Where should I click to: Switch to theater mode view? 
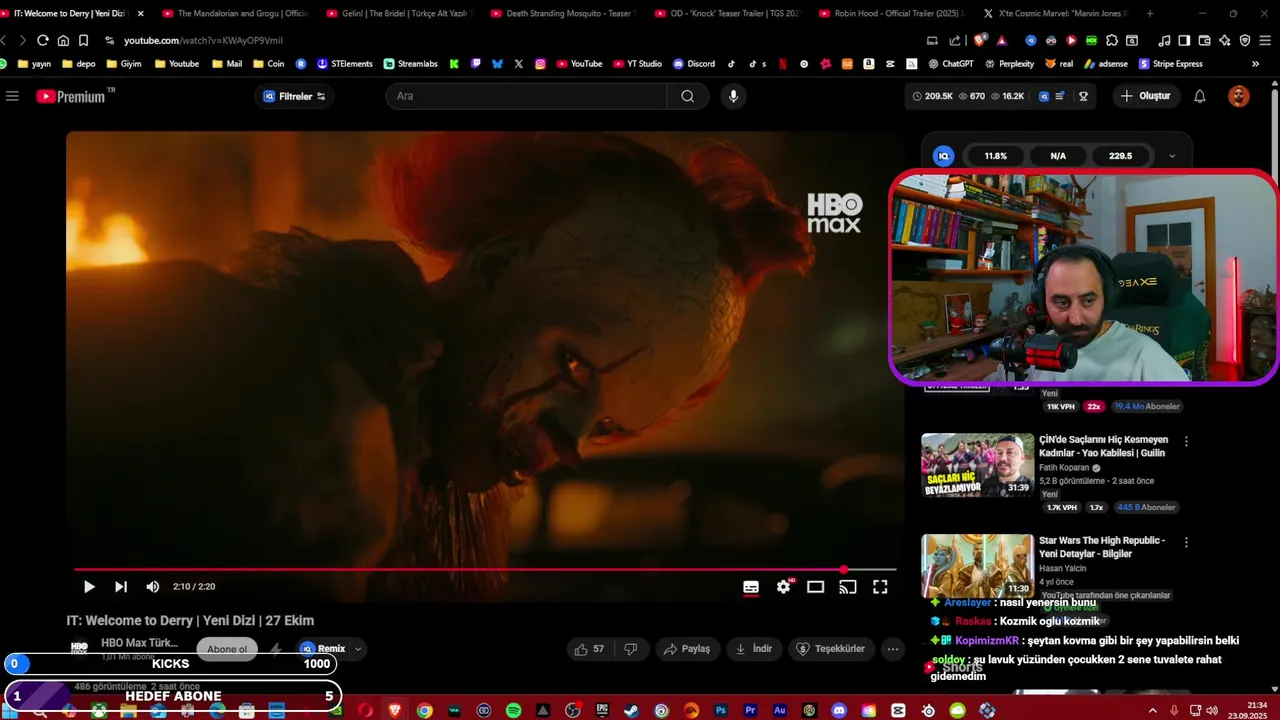[x=816, y=587]
